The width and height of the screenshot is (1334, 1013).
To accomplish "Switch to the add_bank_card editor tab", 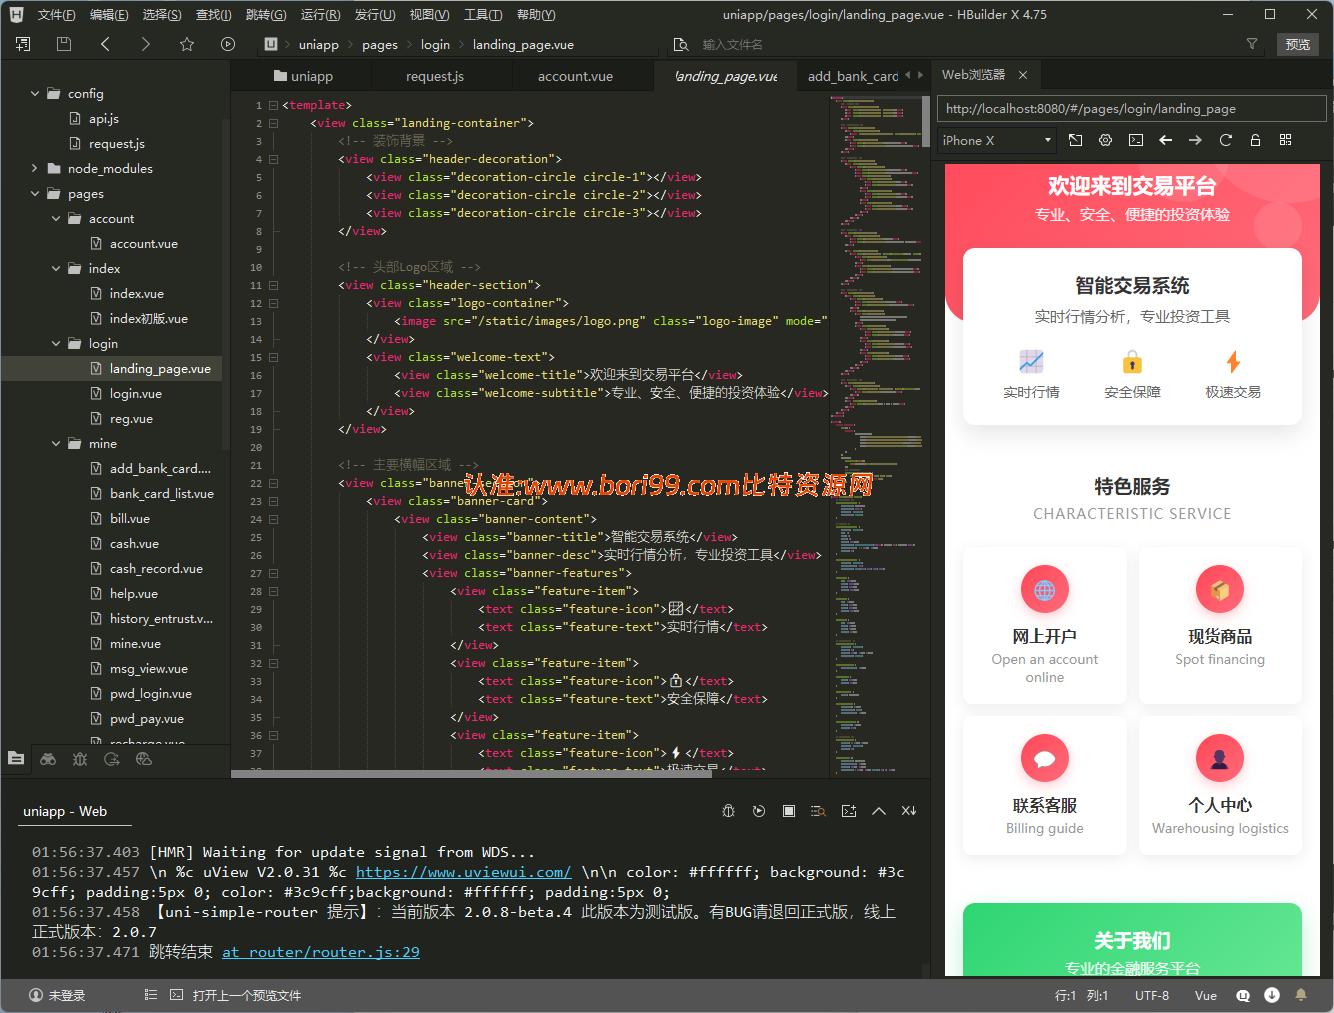I will tap(853, 76).
